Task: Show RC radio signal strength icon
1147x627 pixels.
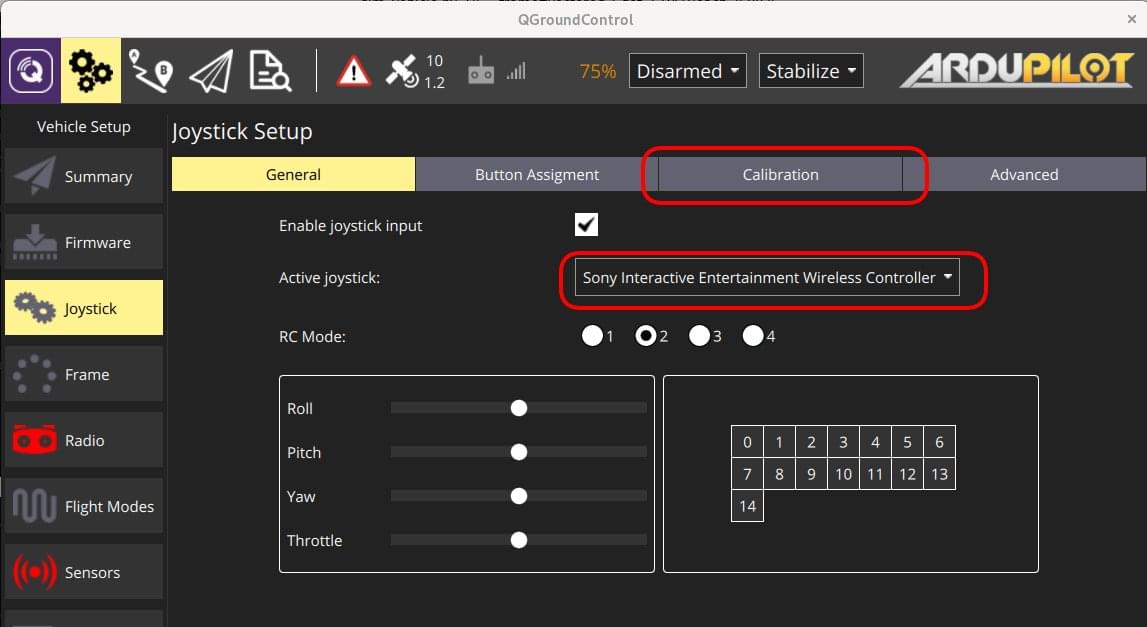Action: tap(496, 72)
